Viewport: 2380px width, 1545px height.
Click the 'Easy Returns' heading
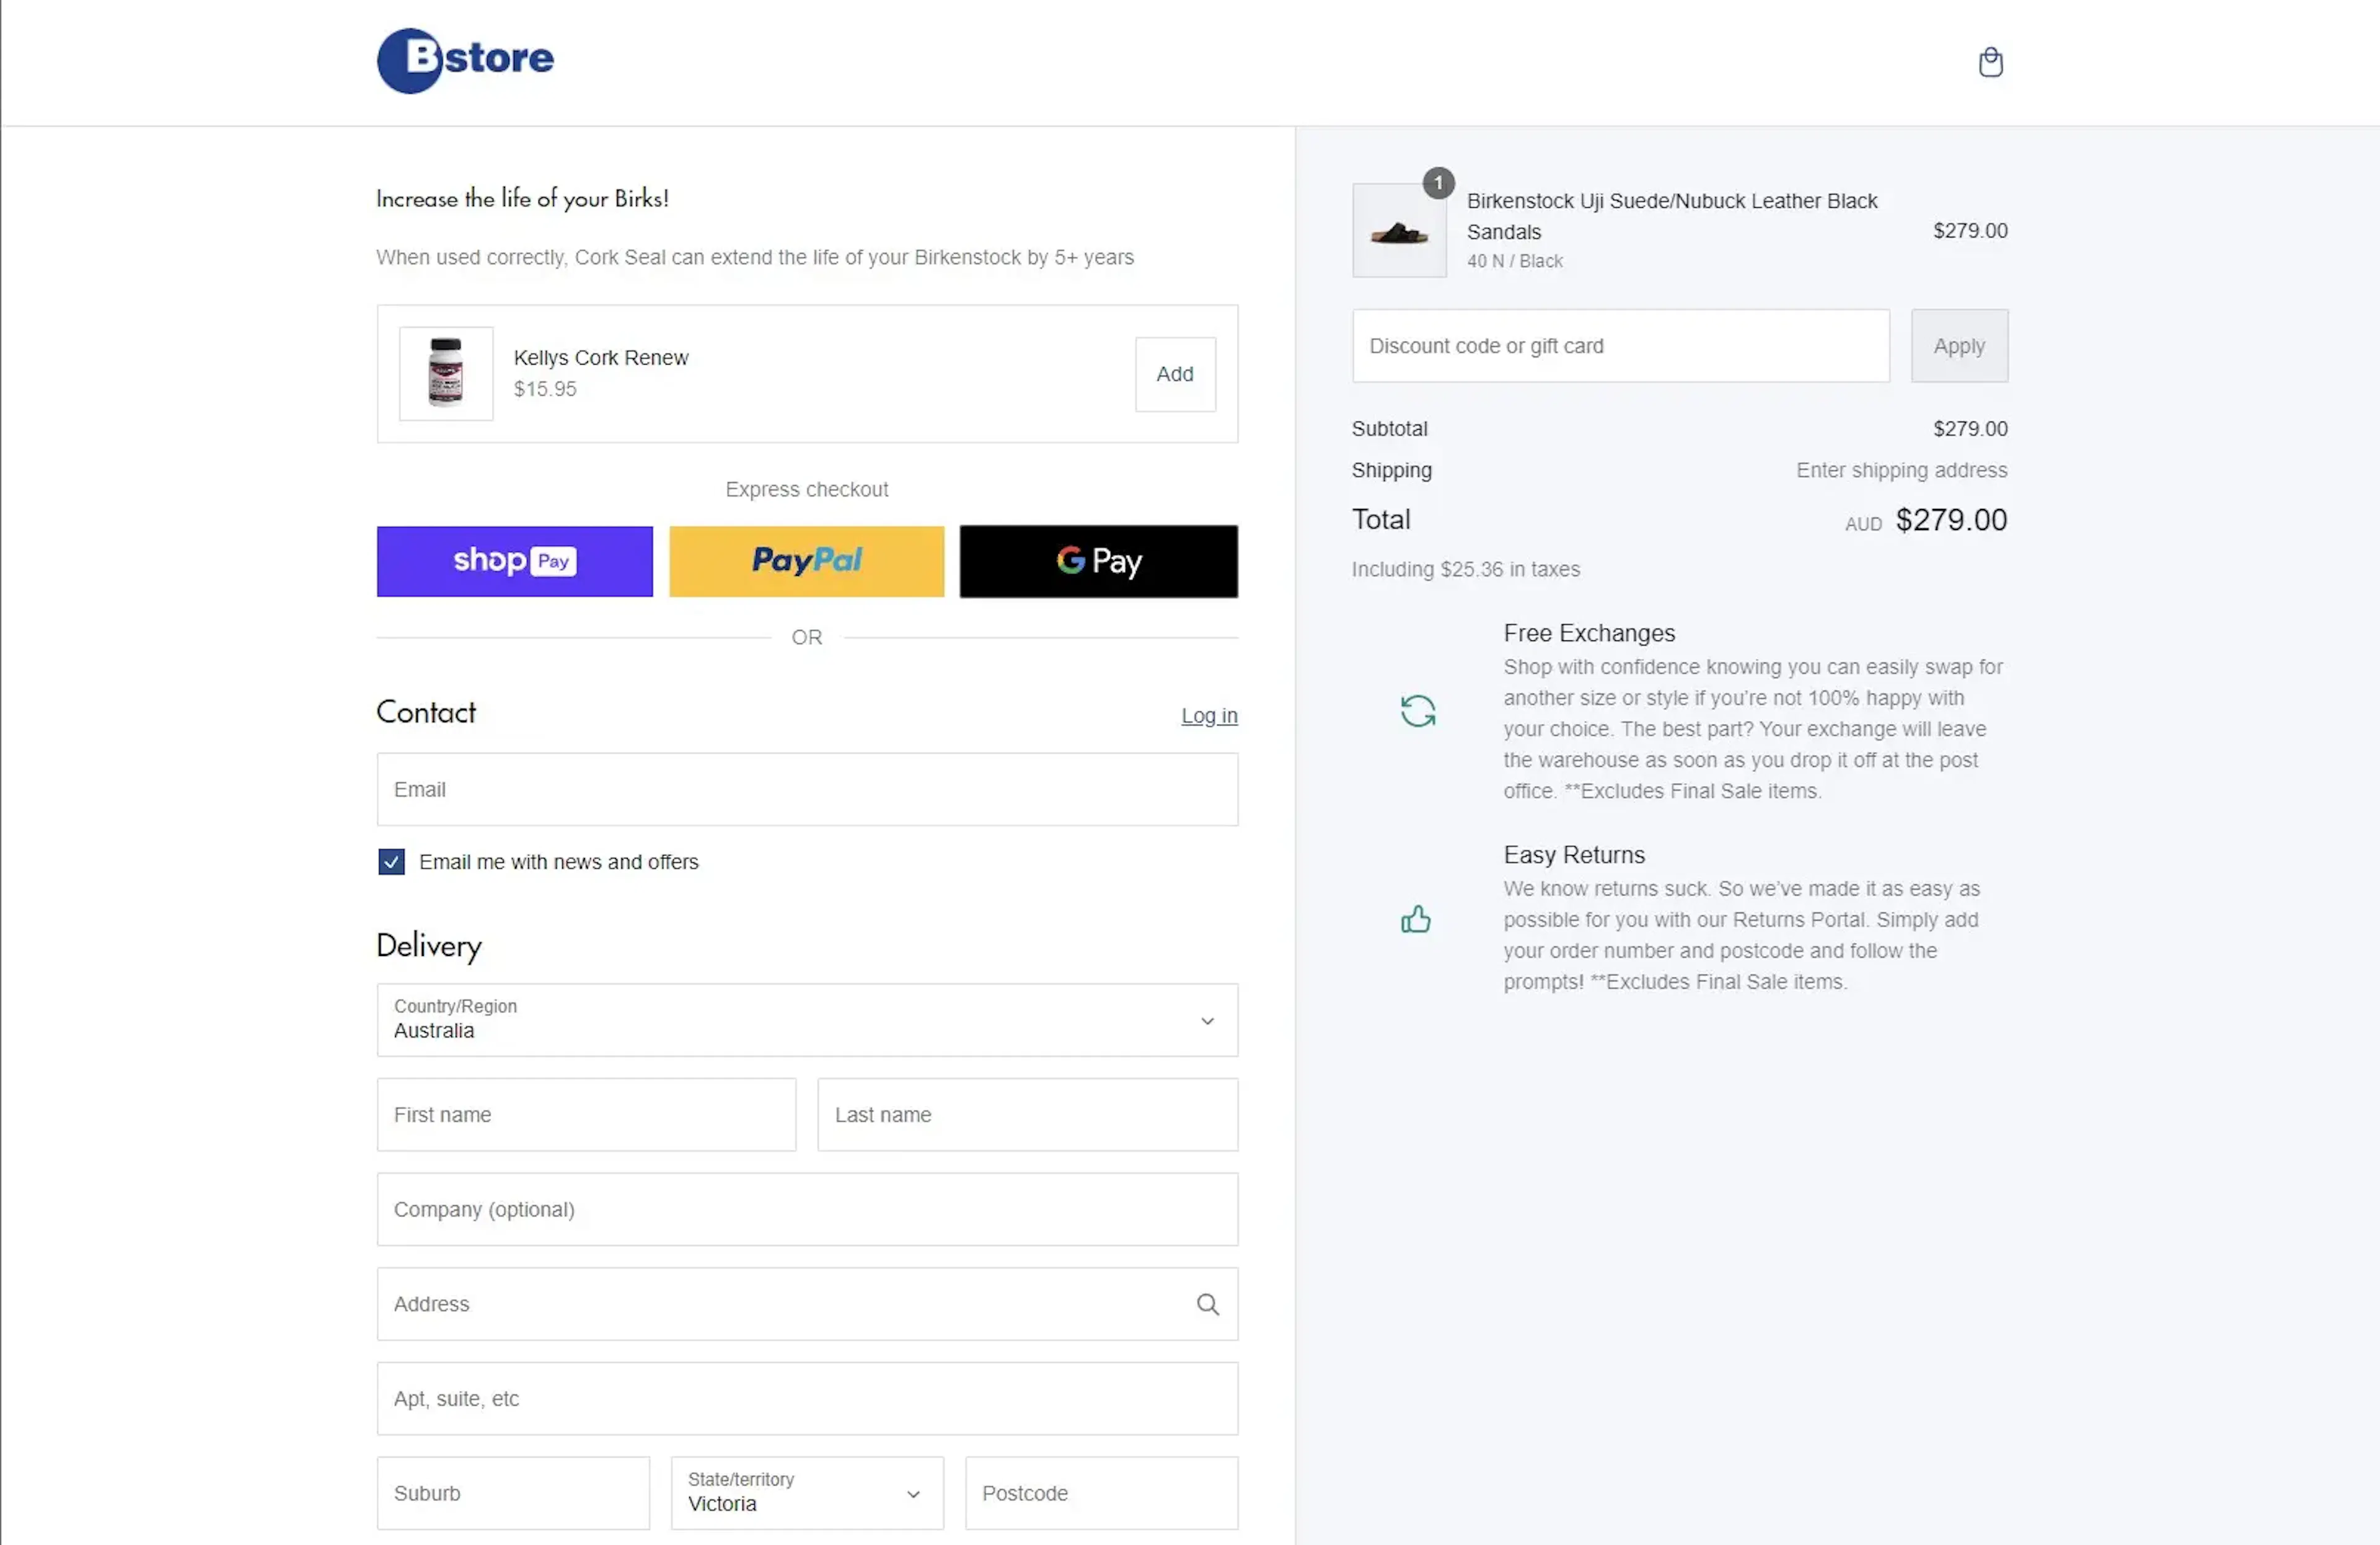click(x=1574, y=855)
